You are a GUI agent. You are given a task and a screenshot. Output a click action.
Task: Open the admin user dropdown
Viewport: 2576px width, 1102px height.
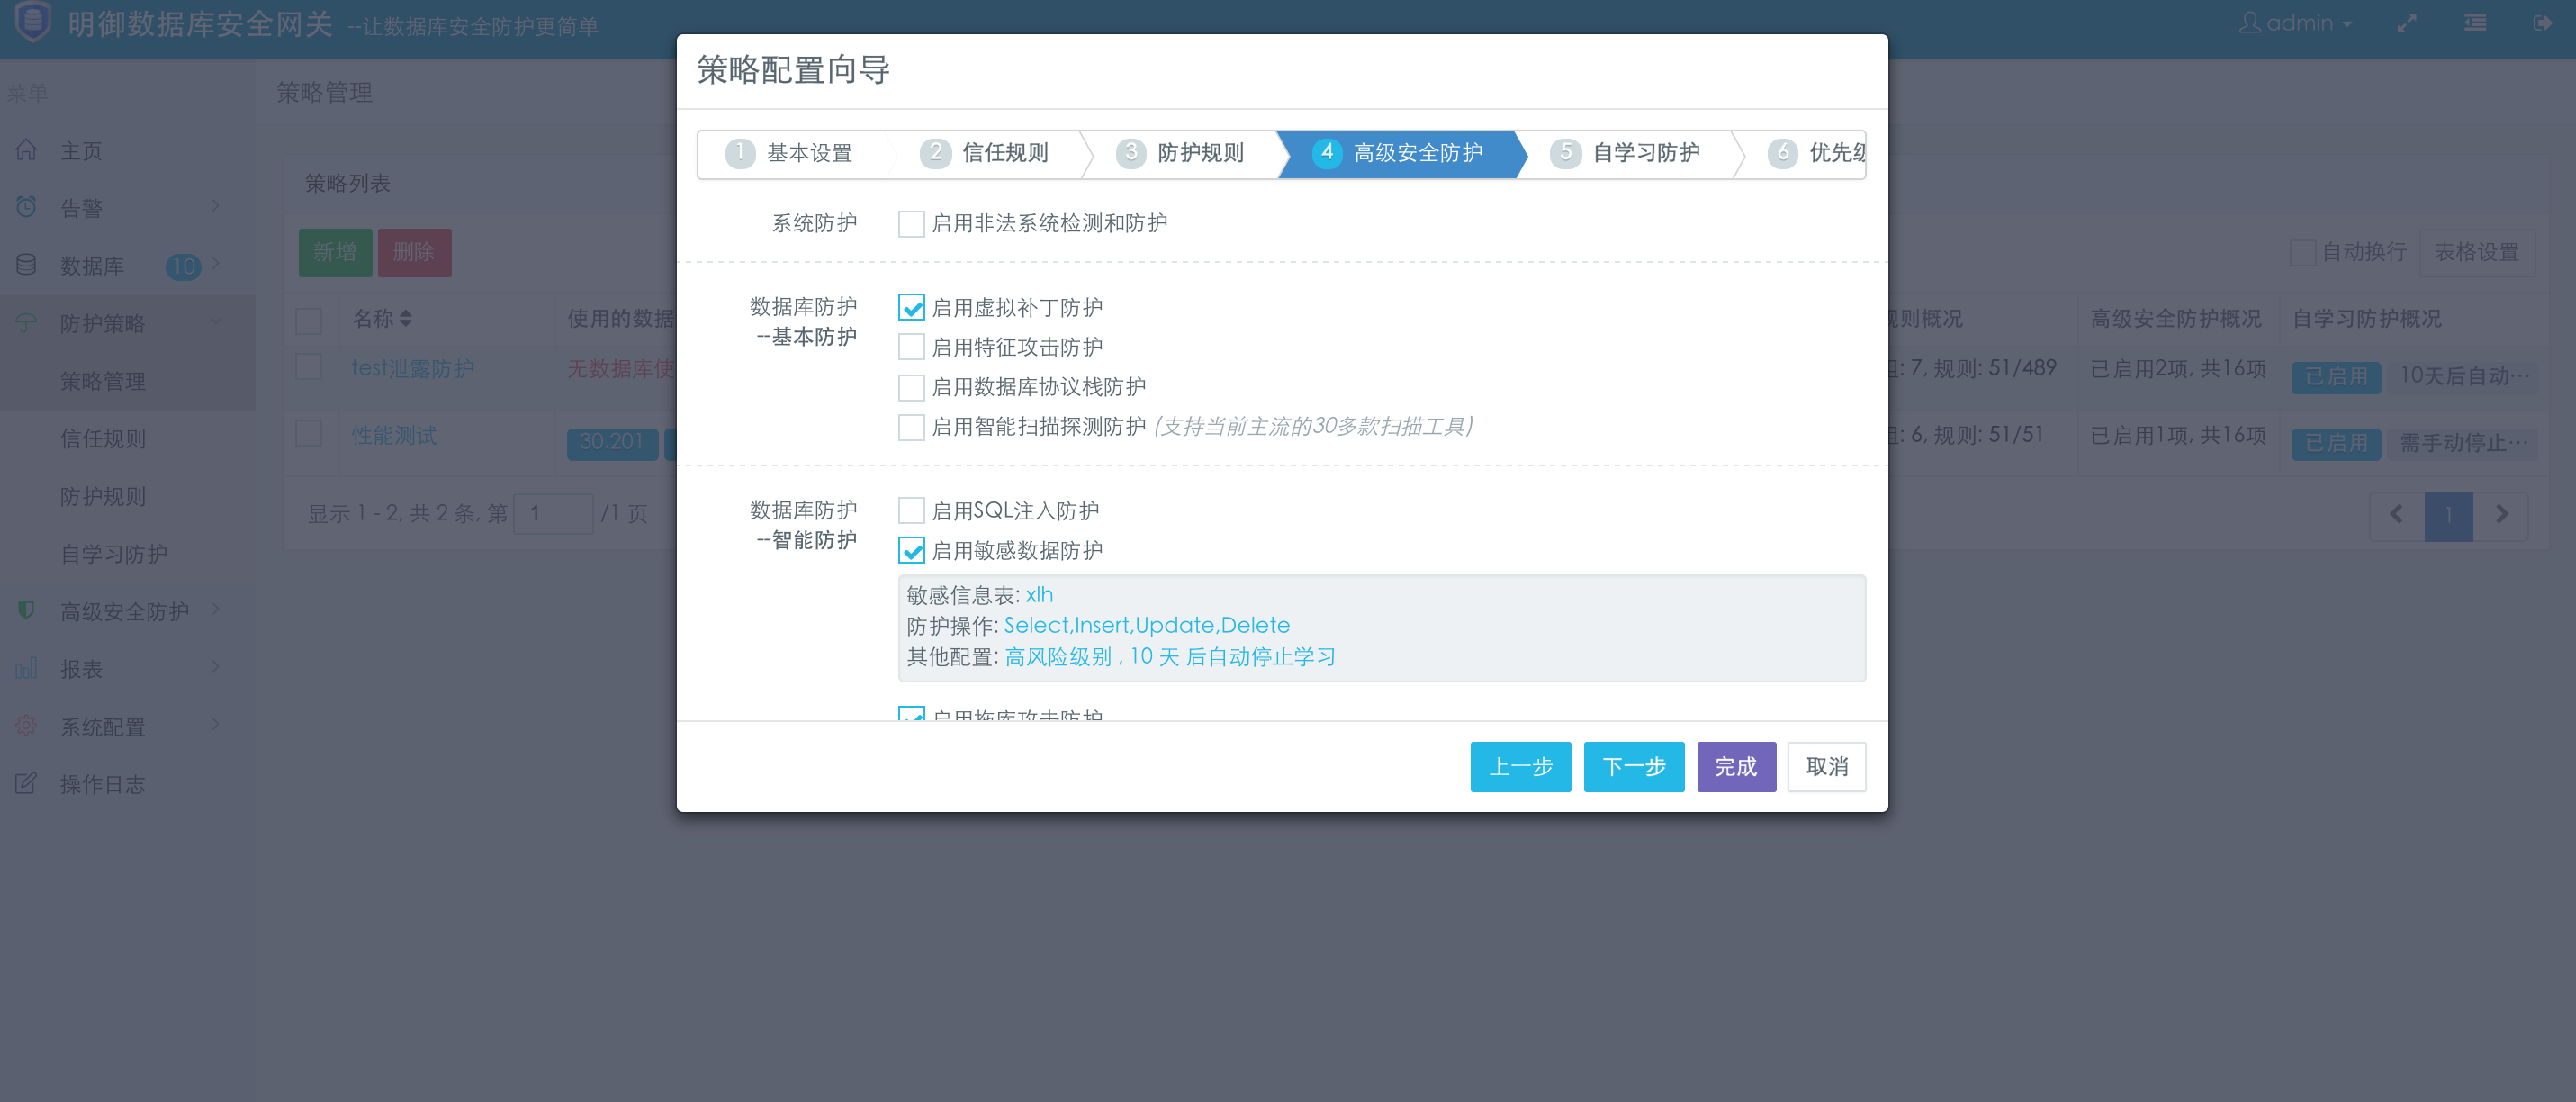pyautogui.click(x=2295, y=23)
